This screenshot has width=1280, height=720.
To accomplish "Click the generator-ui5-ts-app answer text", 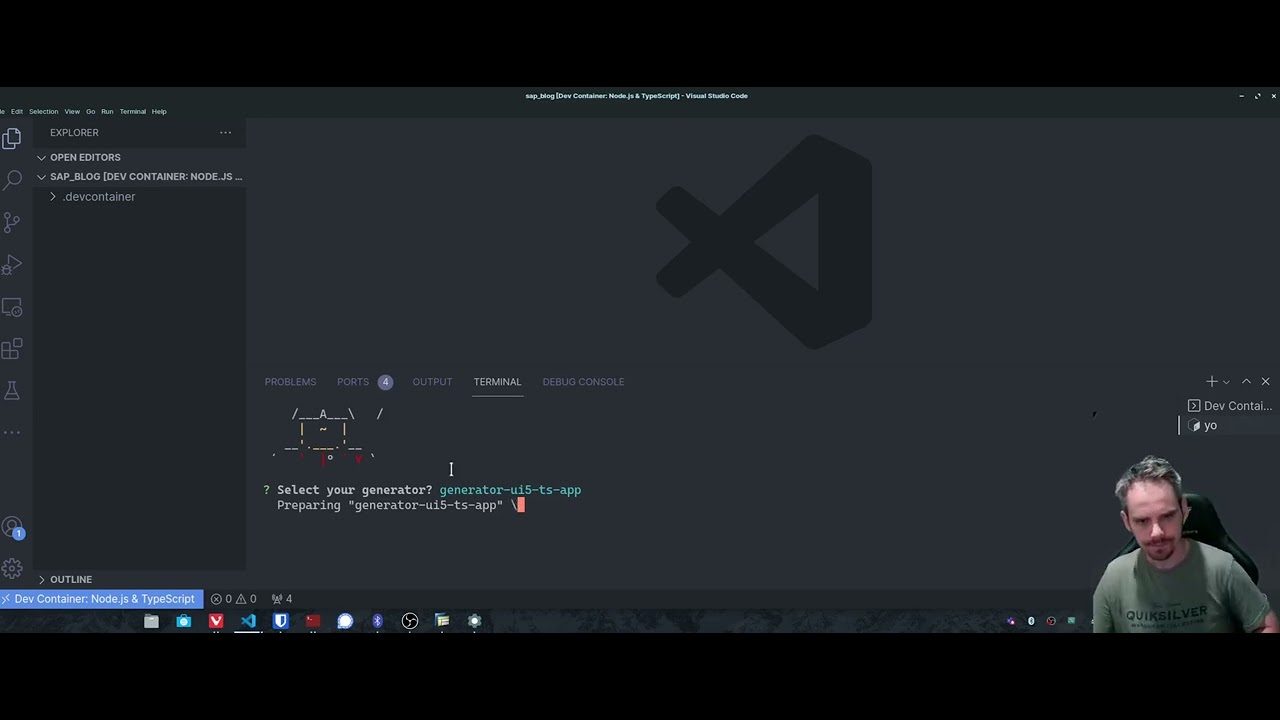I will coord(510,490).
